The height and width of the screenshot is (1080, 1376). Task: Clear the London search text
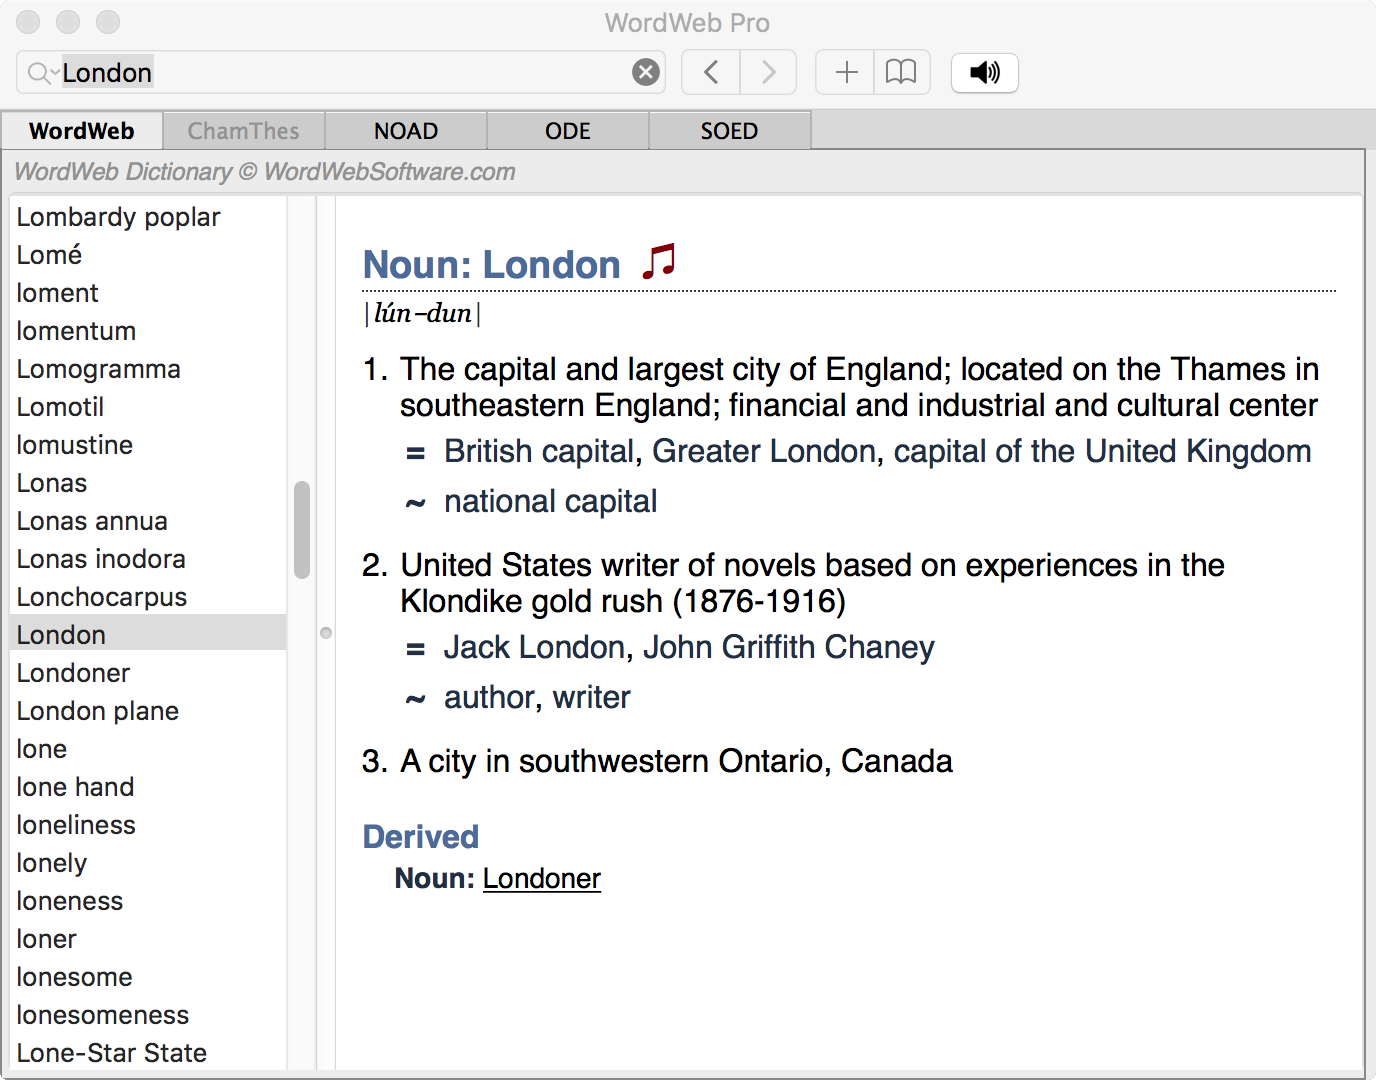pyautogui.click(x=645, y=71)
